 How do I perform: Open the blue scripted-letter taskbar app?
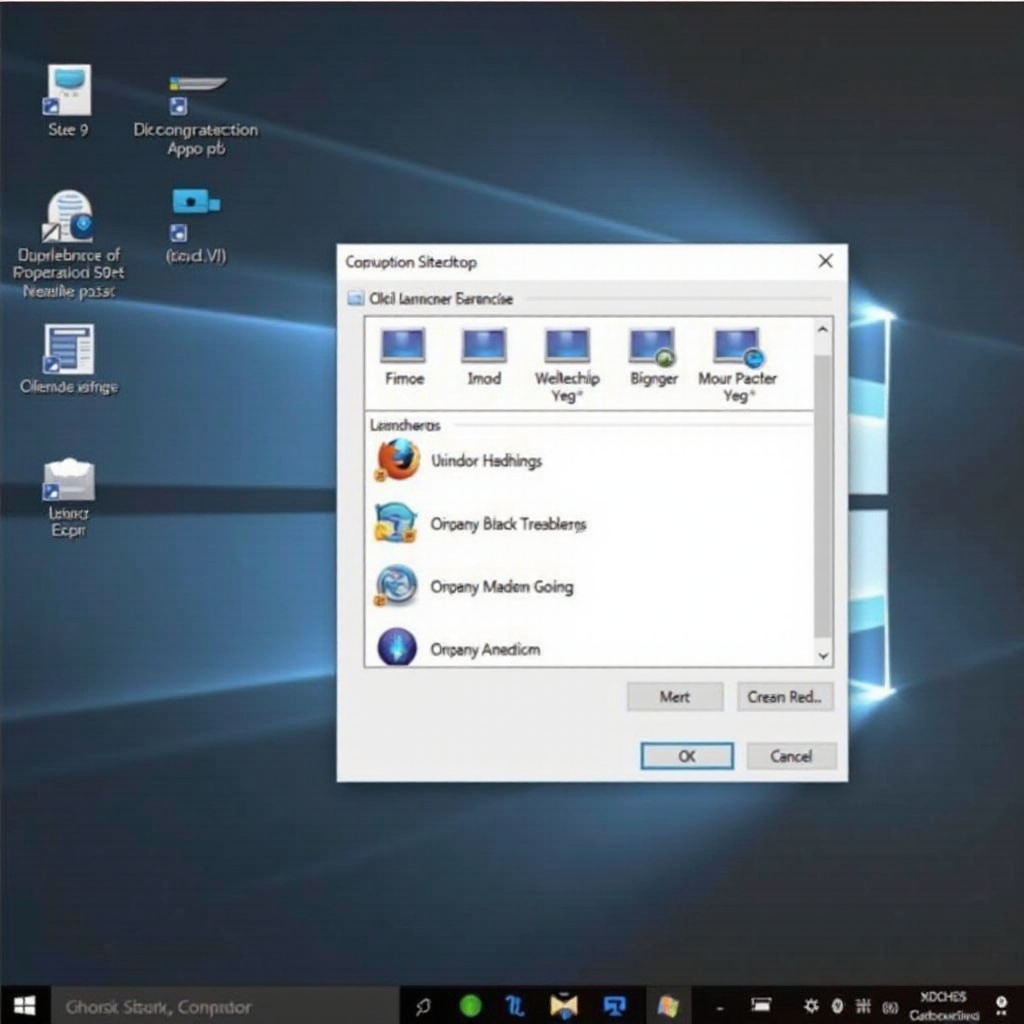515,1006
